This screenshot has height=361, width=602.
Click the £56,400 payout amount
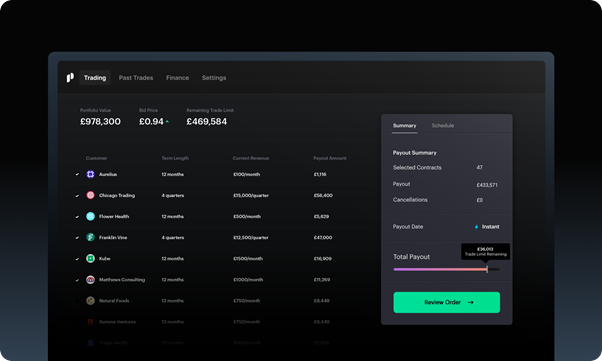pyautogui.click(x=323, y=195)
